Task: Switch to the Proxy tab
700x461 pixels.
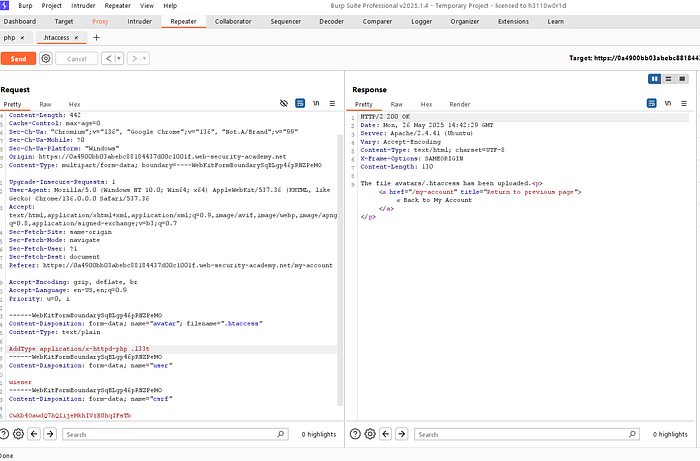Action: point(100,21)
